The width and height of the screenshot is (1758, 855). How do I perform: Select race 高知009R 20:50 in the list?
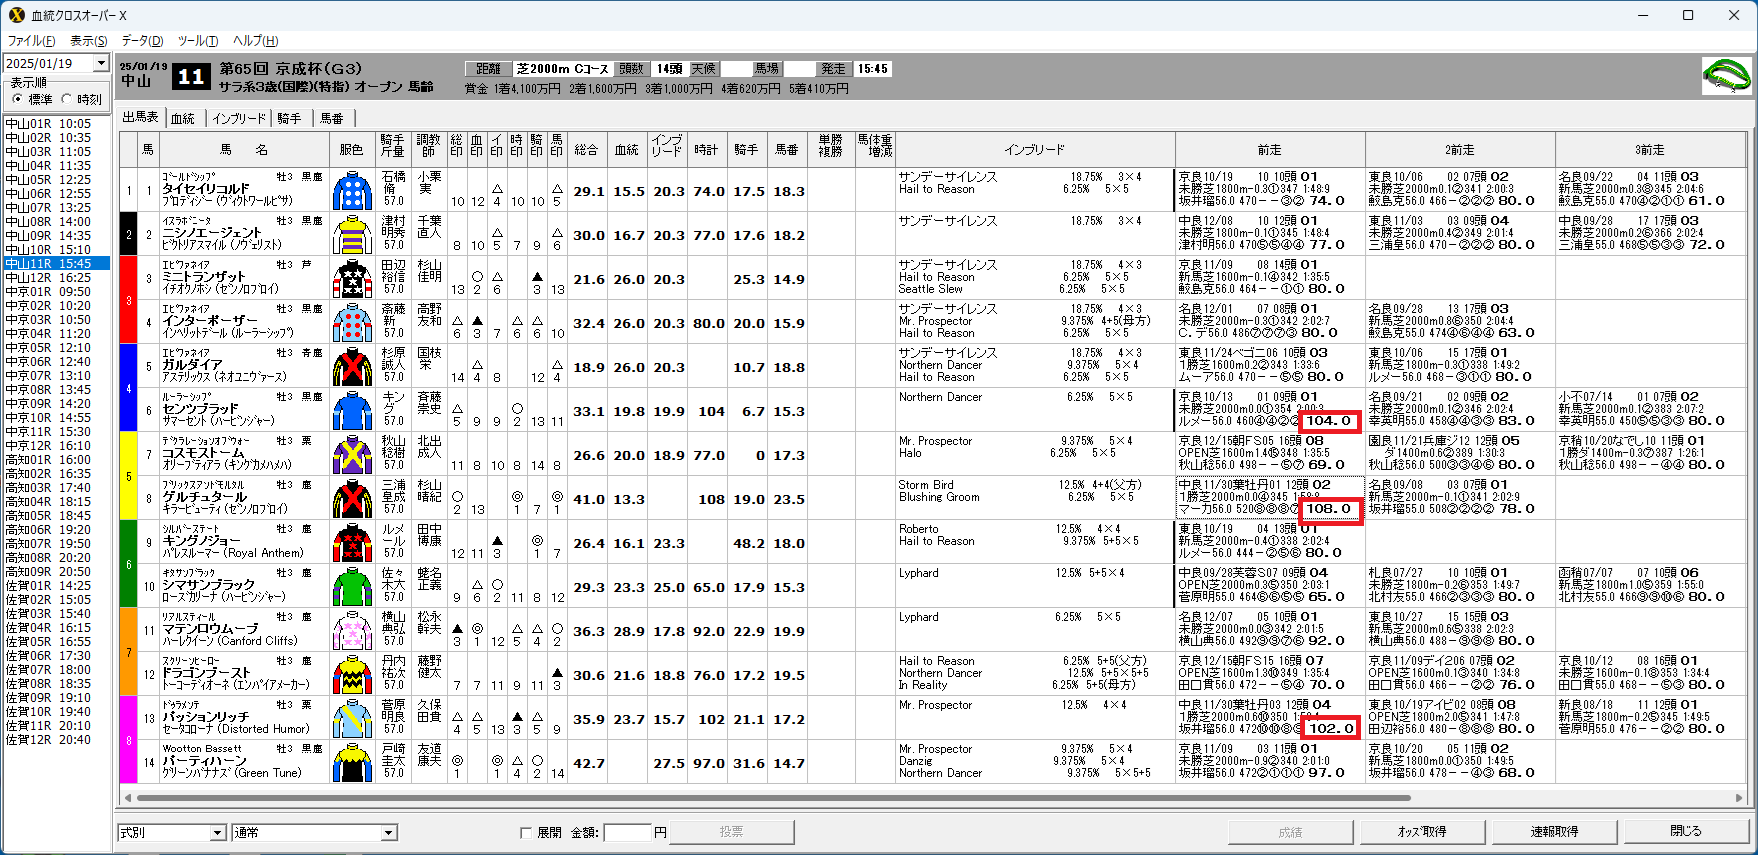tap(56, 572)
